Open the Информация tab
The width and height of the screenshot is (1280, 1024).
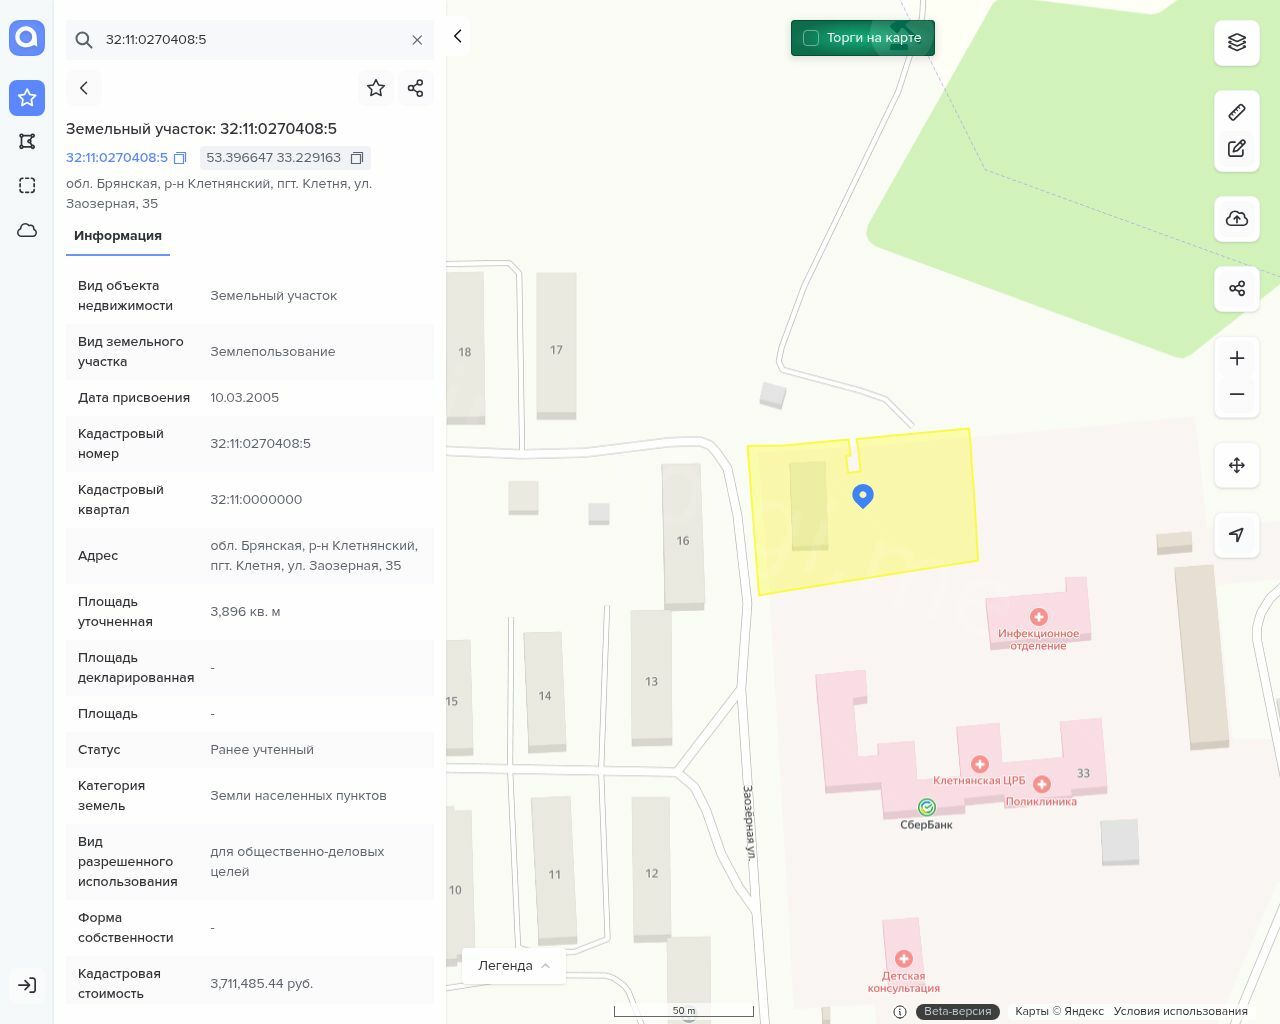click(x=118, y=236)
